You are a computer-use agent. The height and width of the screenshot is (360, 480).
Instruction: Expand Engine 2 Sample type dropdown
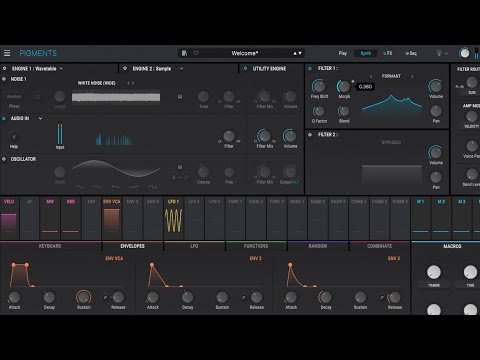pos(182,68)
